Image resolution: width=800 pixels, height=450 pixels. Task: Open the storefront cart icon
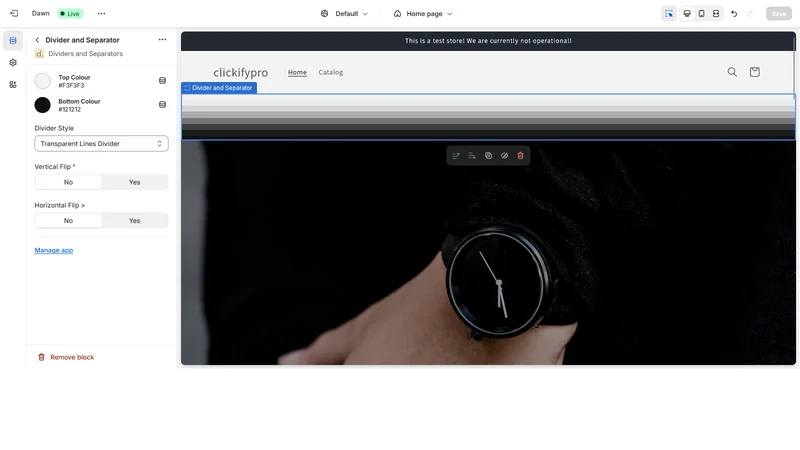point(755,72)
